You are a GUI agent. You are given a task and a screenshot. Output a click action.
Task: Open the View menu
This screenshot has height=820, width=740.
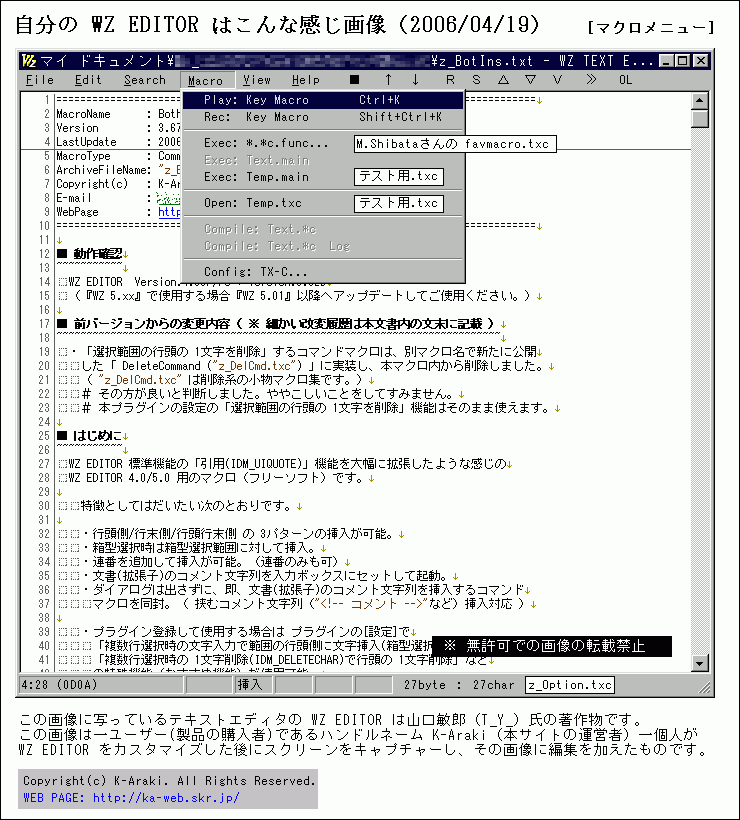(256, 80)
